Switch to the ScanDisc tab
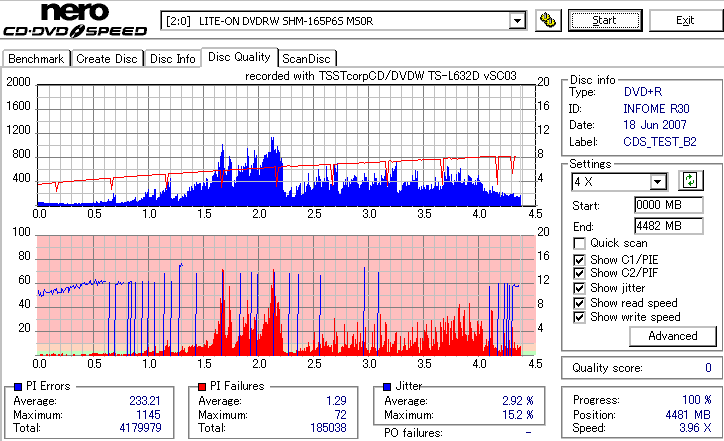 click(307, 59)
